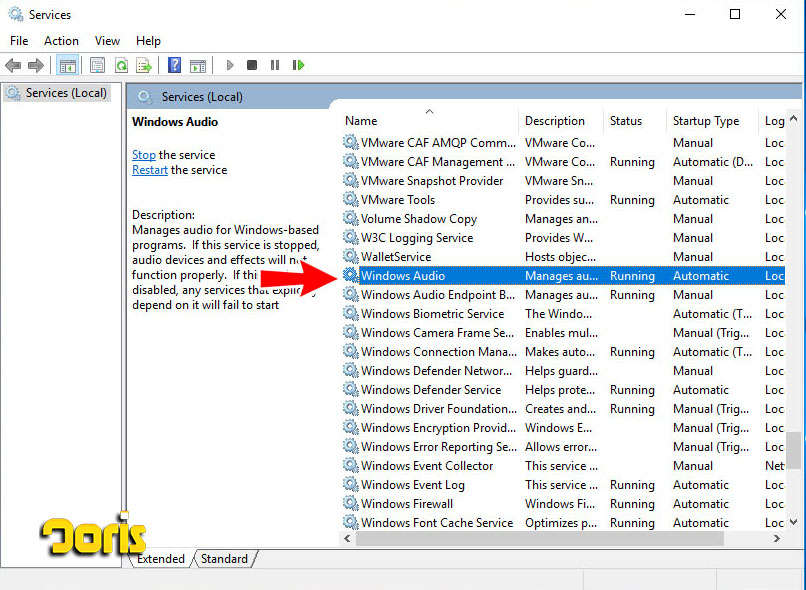Close the Services window

coord(781,14)
